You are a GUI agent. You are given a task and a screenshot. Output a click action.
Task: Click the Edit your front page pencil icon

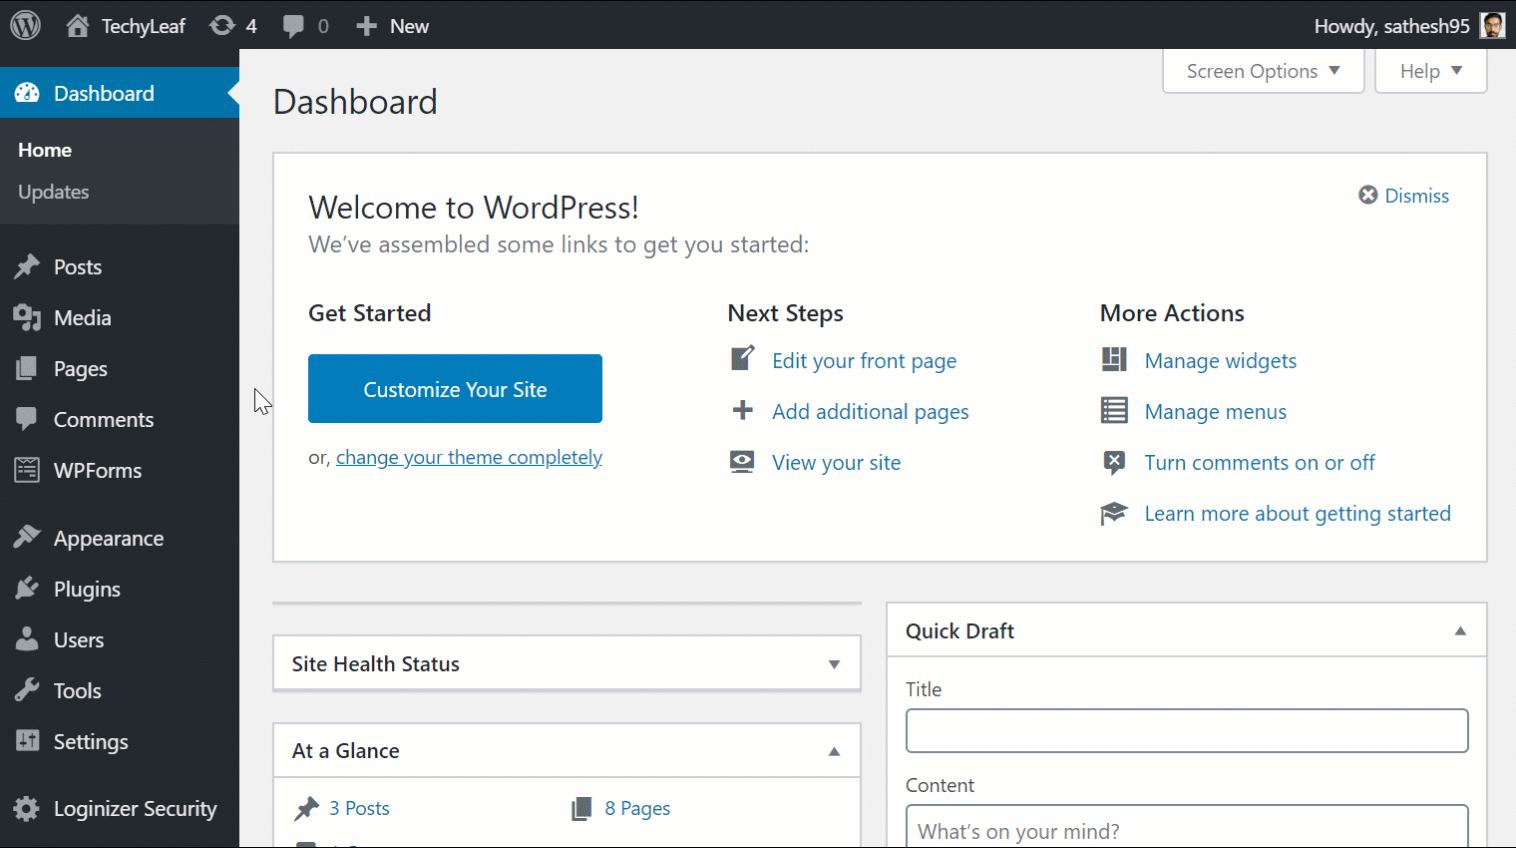(x=742, y=359)
